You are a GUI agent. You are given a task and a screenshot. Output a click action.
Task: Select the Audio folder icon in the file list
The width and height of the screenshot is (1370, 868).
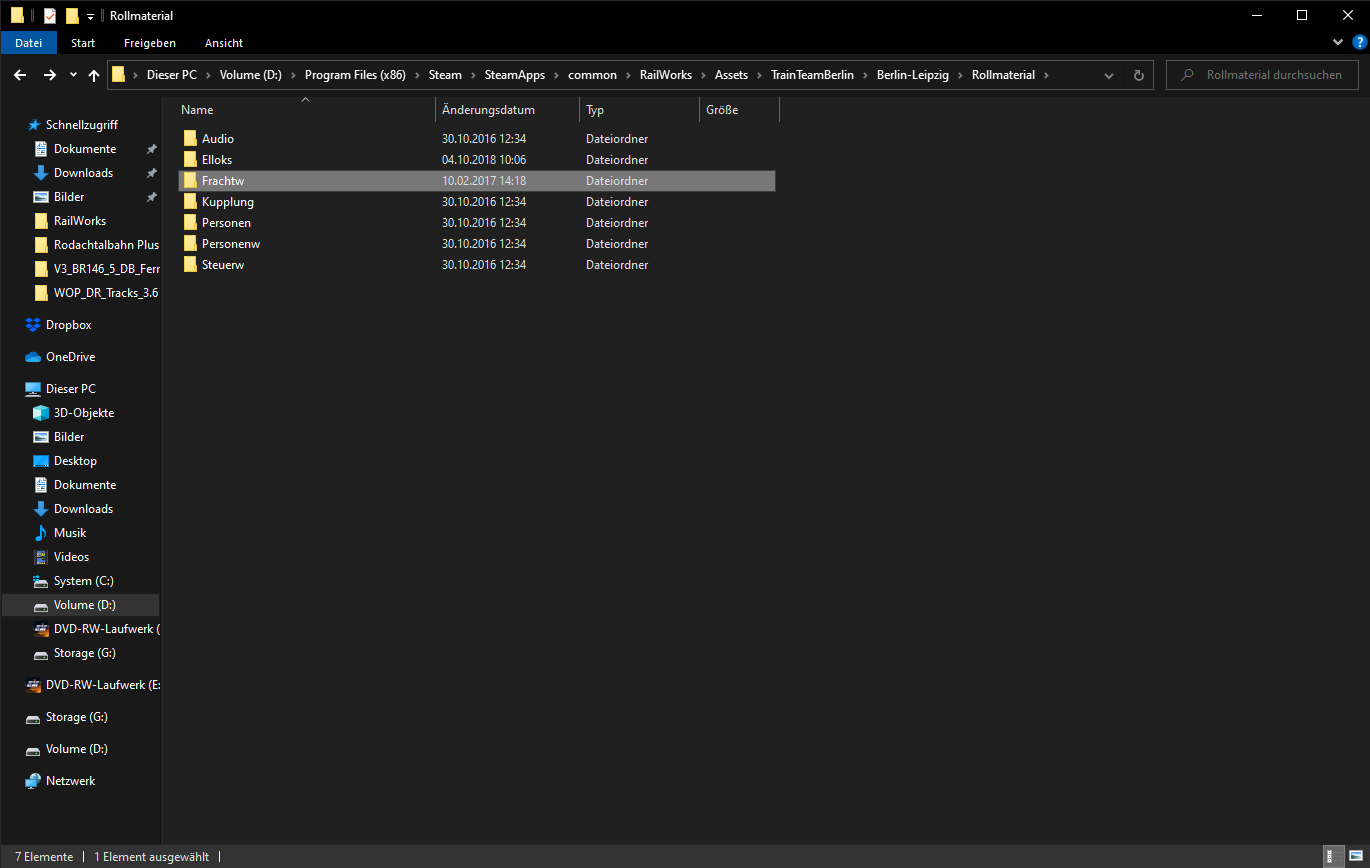(190, 139)
